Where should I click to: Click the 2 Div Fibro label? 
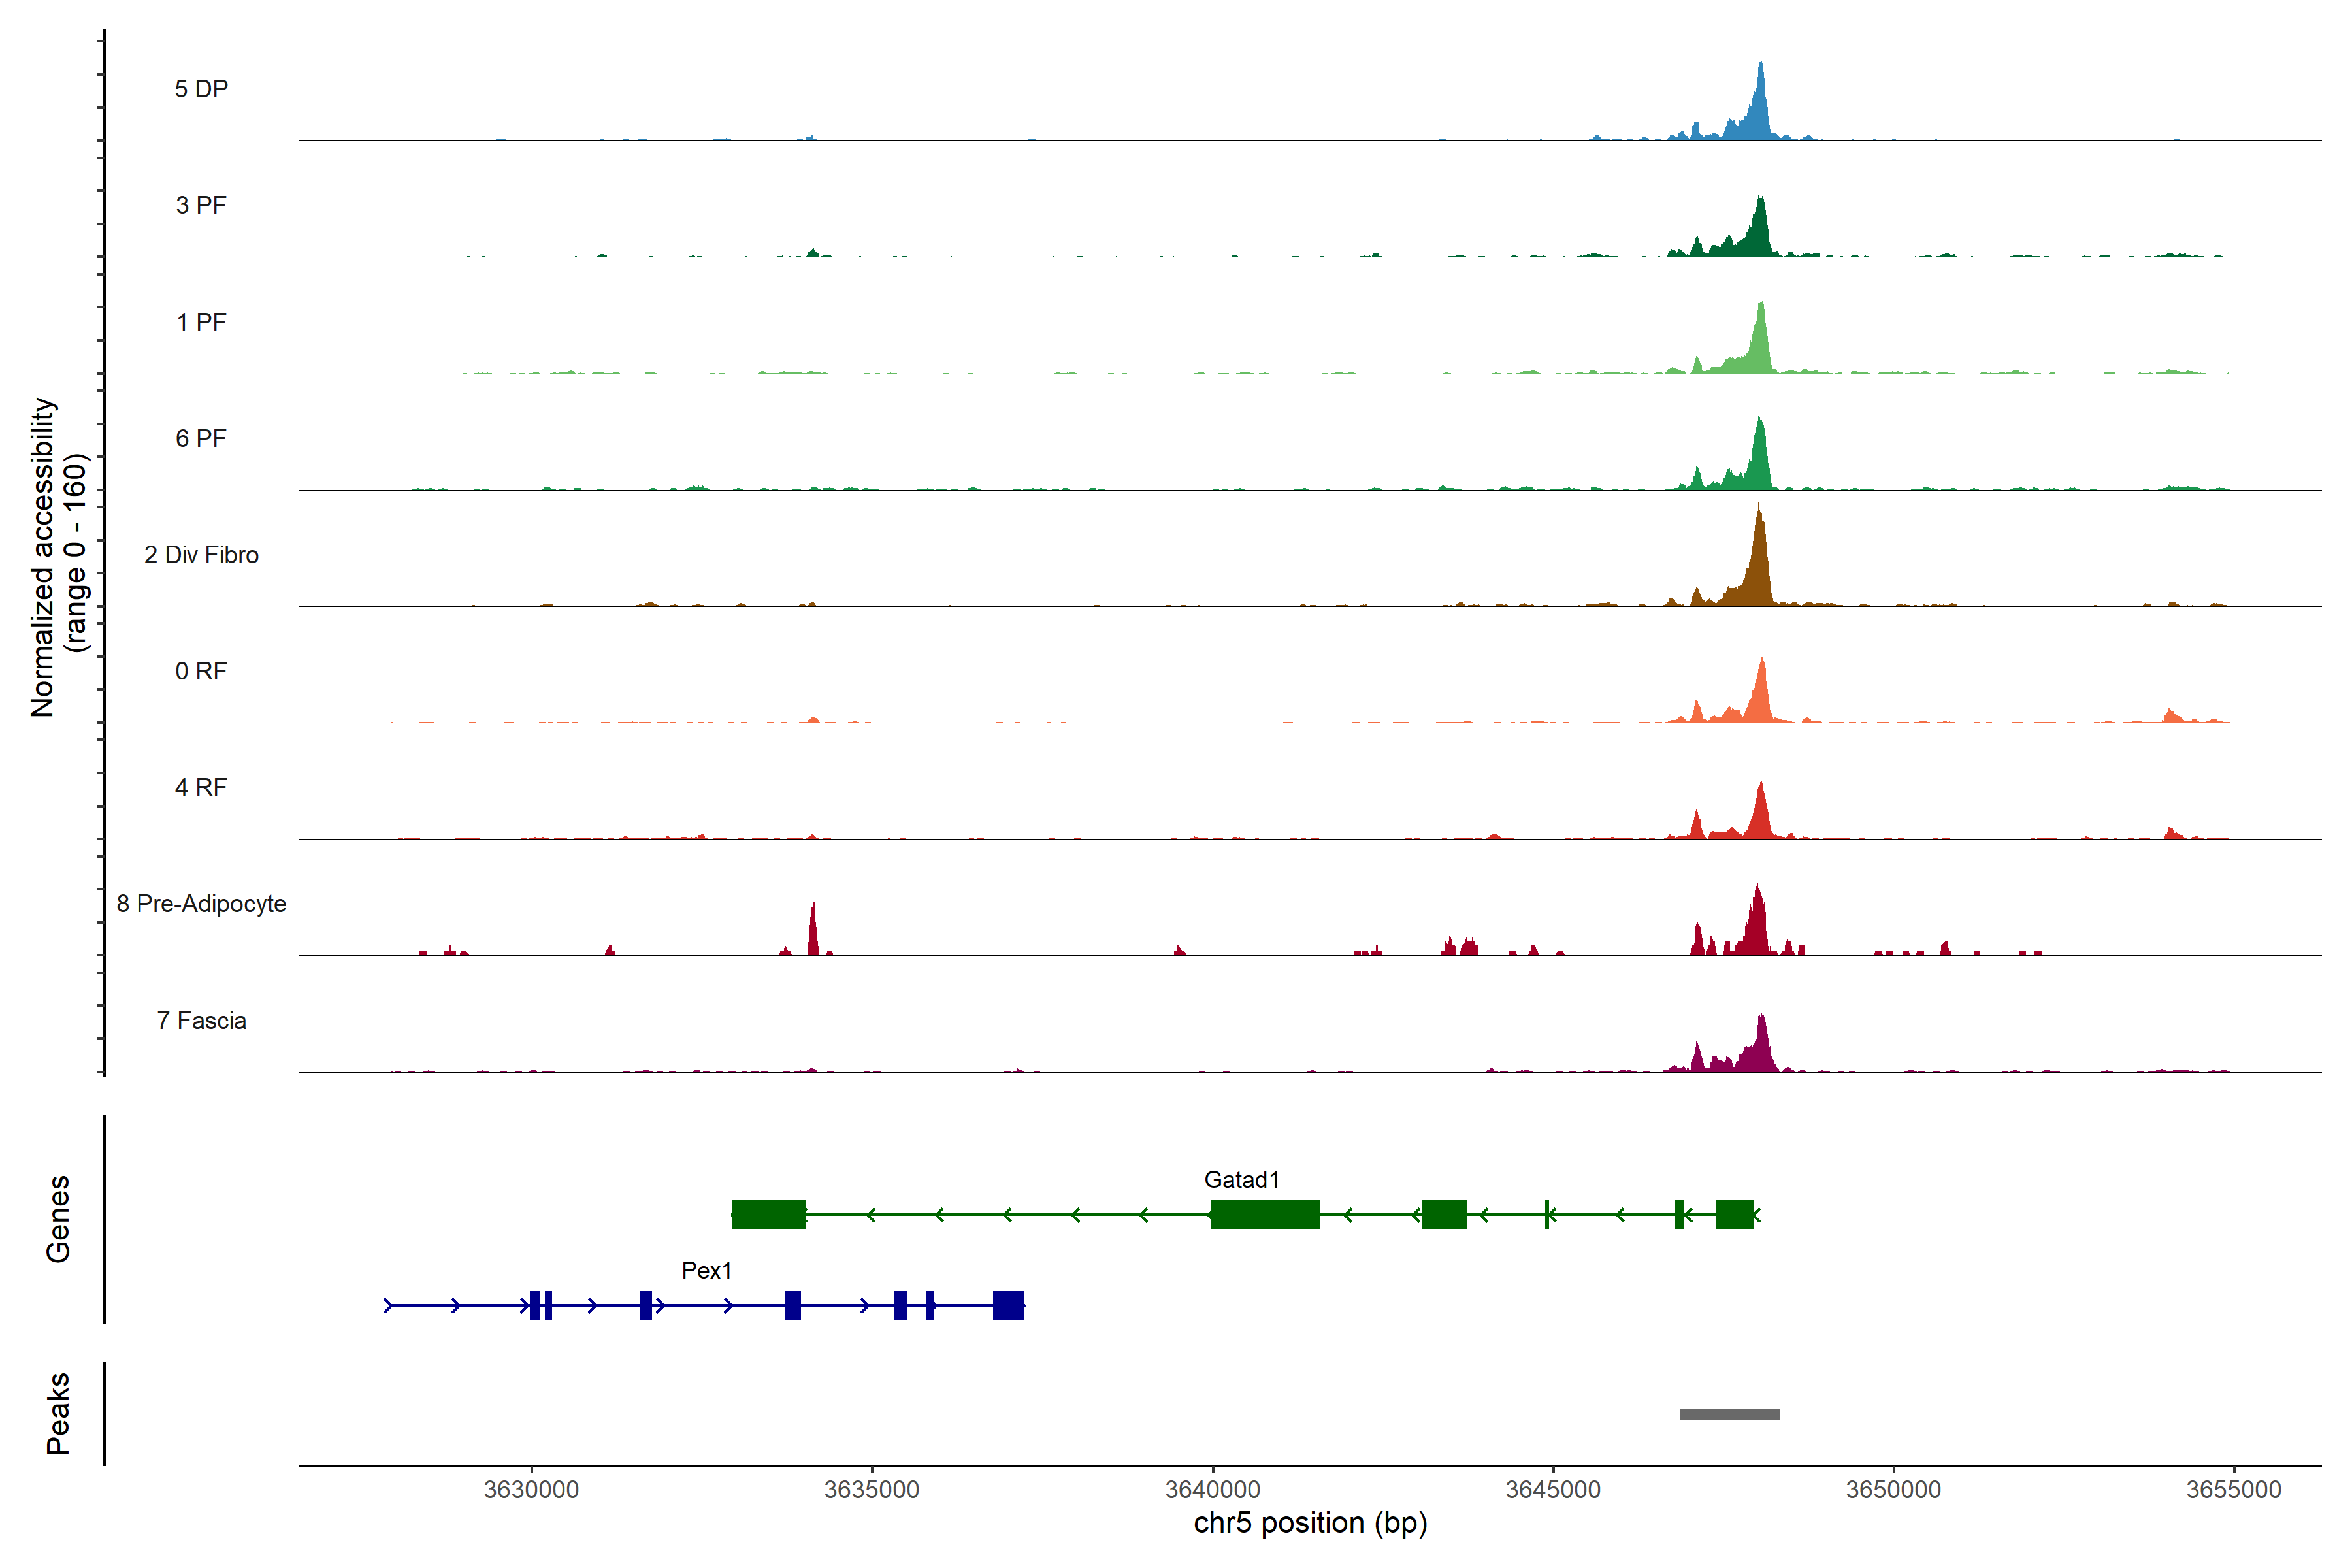click(x=201, y=555)
